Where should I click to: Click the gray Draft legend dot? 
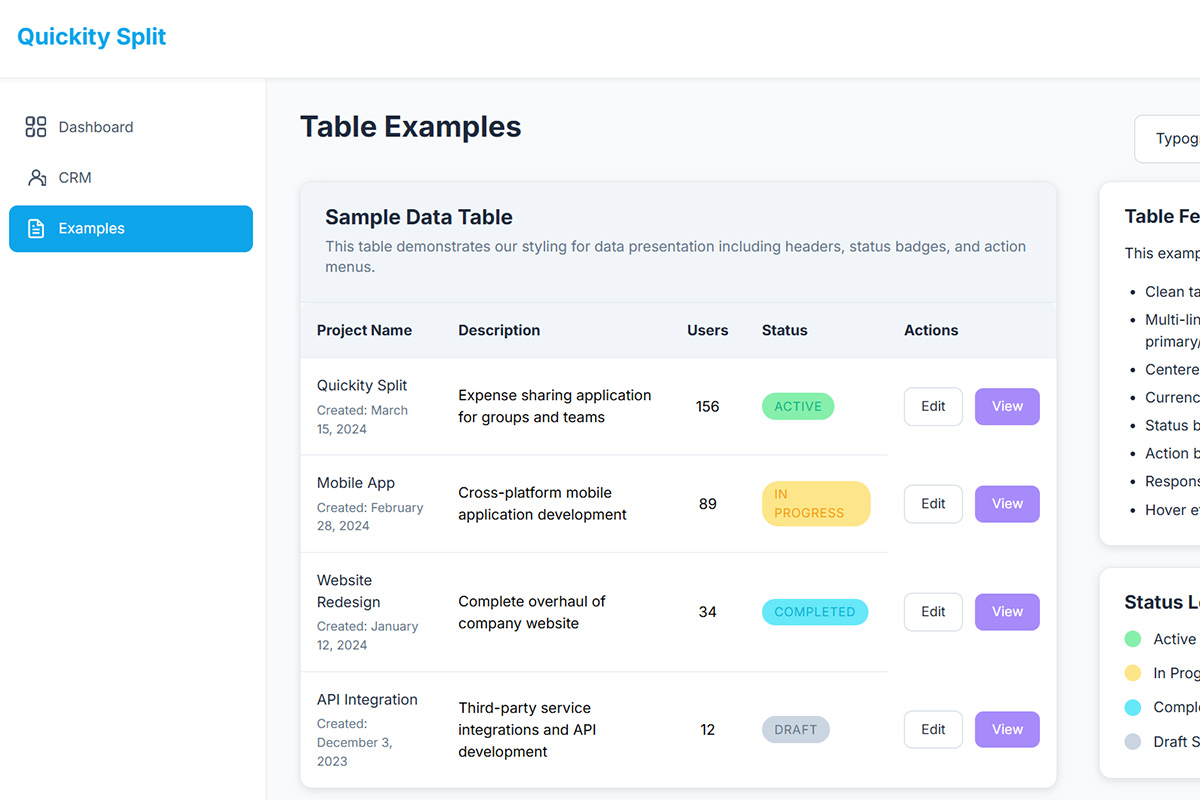click(x=1133, y=741)
